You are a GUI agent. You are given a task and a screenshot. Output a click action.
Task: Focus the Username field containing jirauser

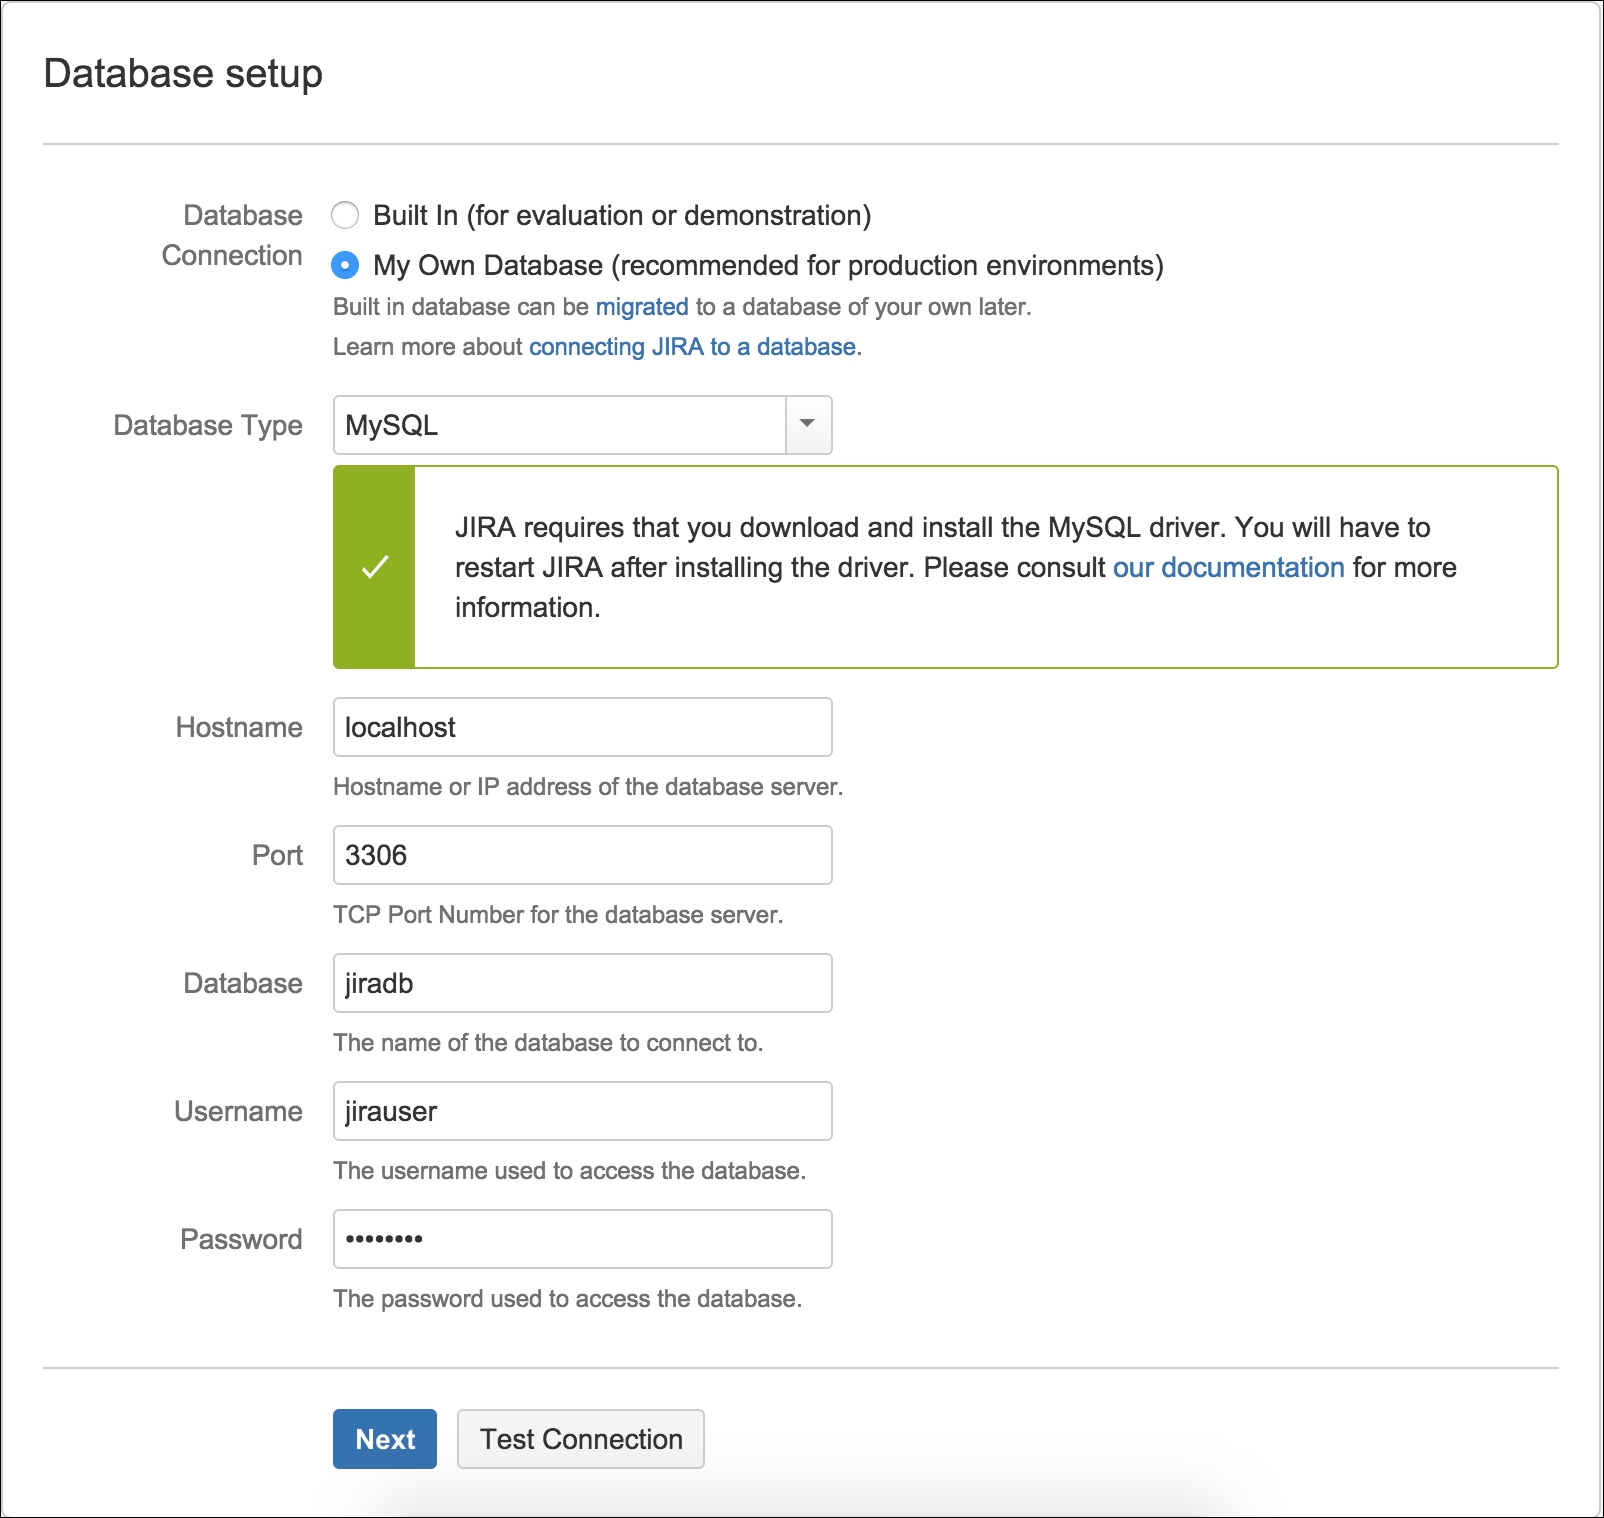[582, 1111]
